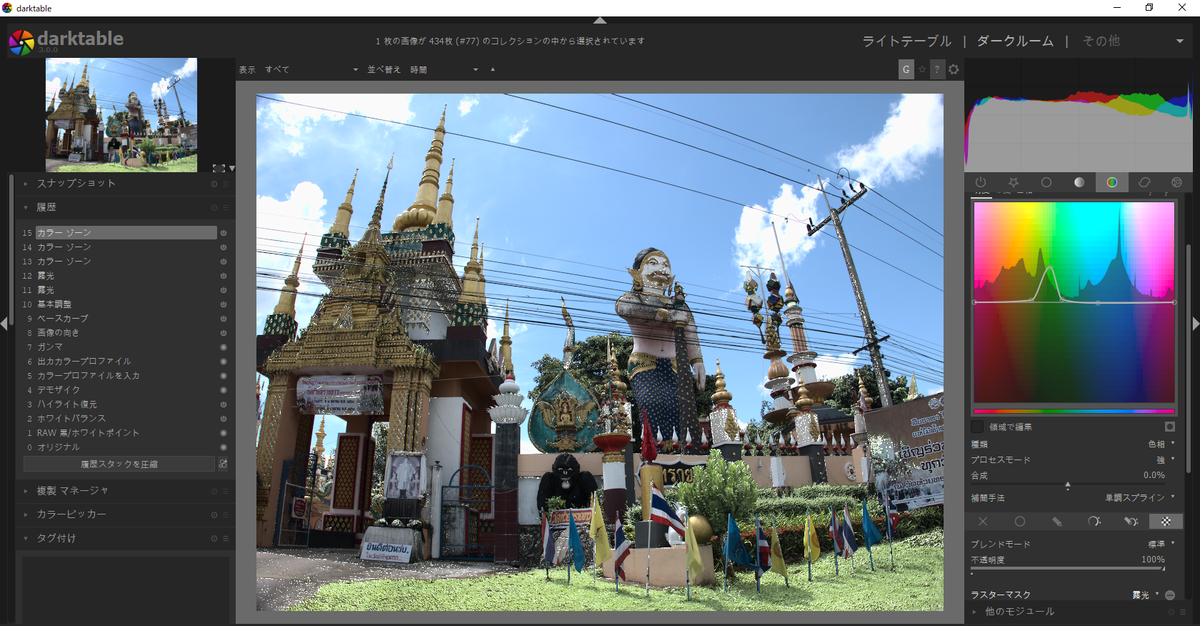Open color group rainbow circle tab
This screenshot has height=626, width=1200.
coord(1111,183)
